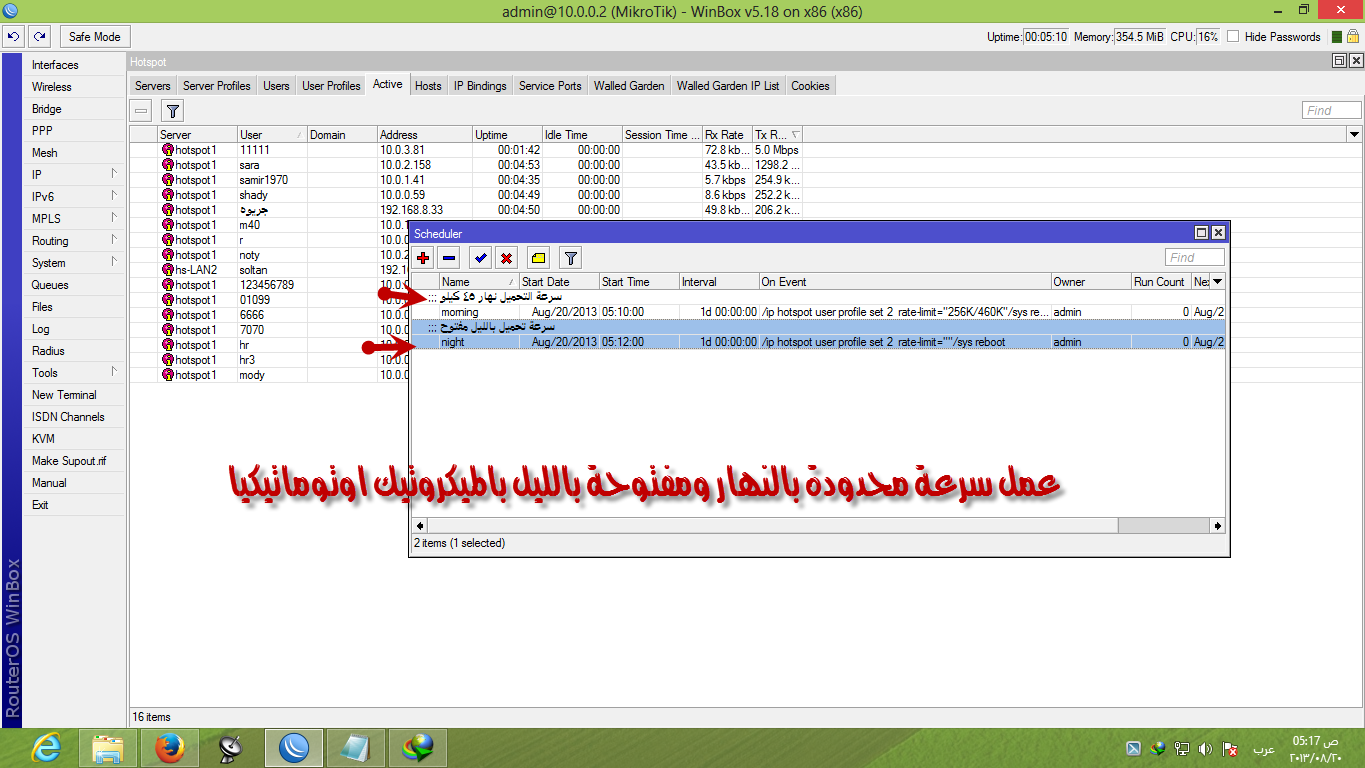Click the Filter funnel icon in Scheduler

pos(570,258)
